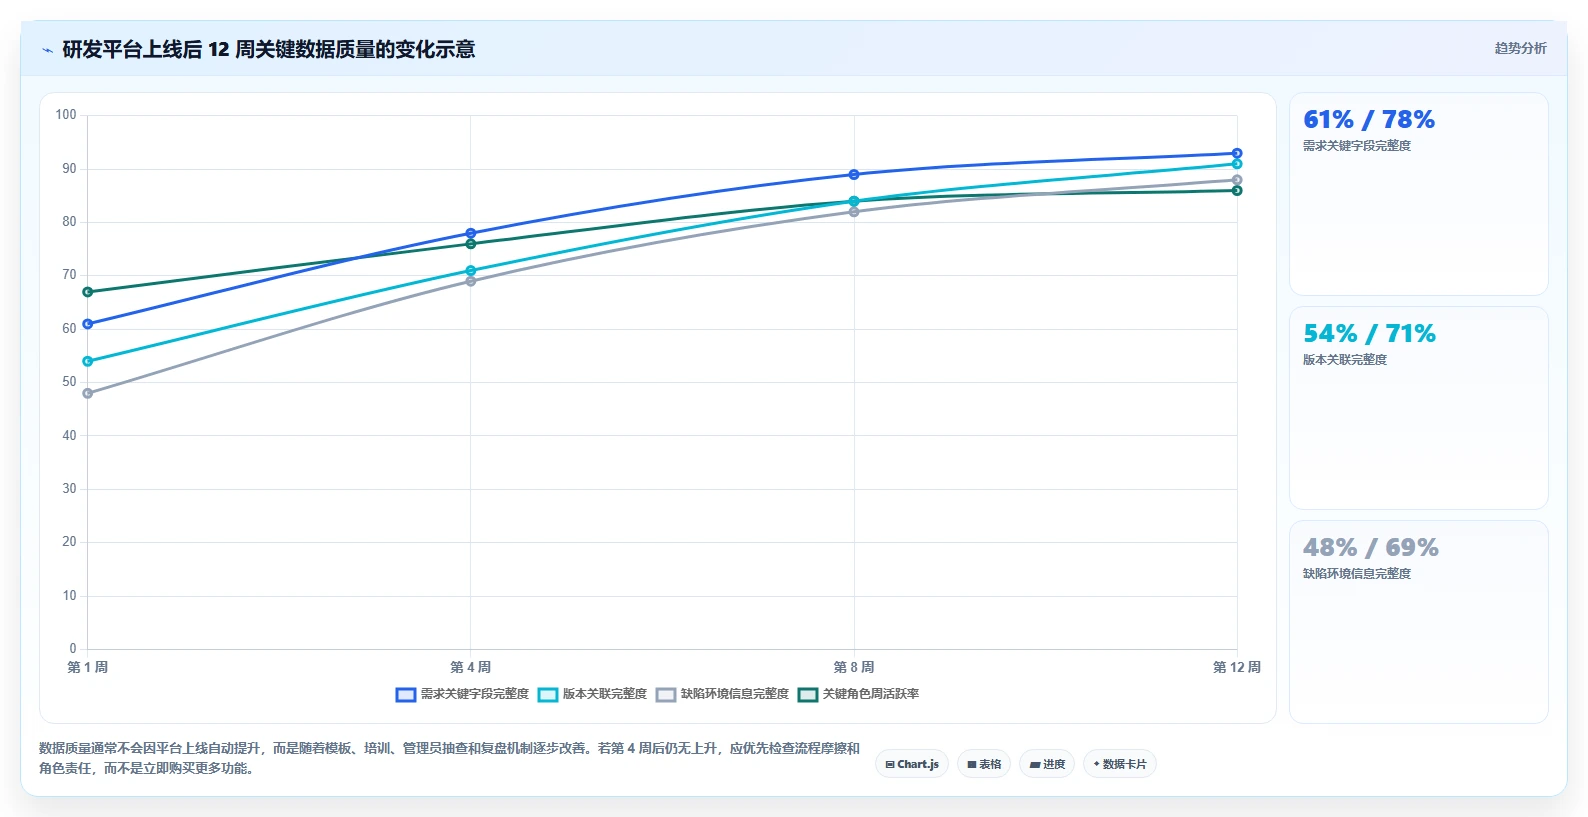Select the dark green line's 第 12 周 point
Screen dimensions: 1588x817
(x=1237, y=190)
